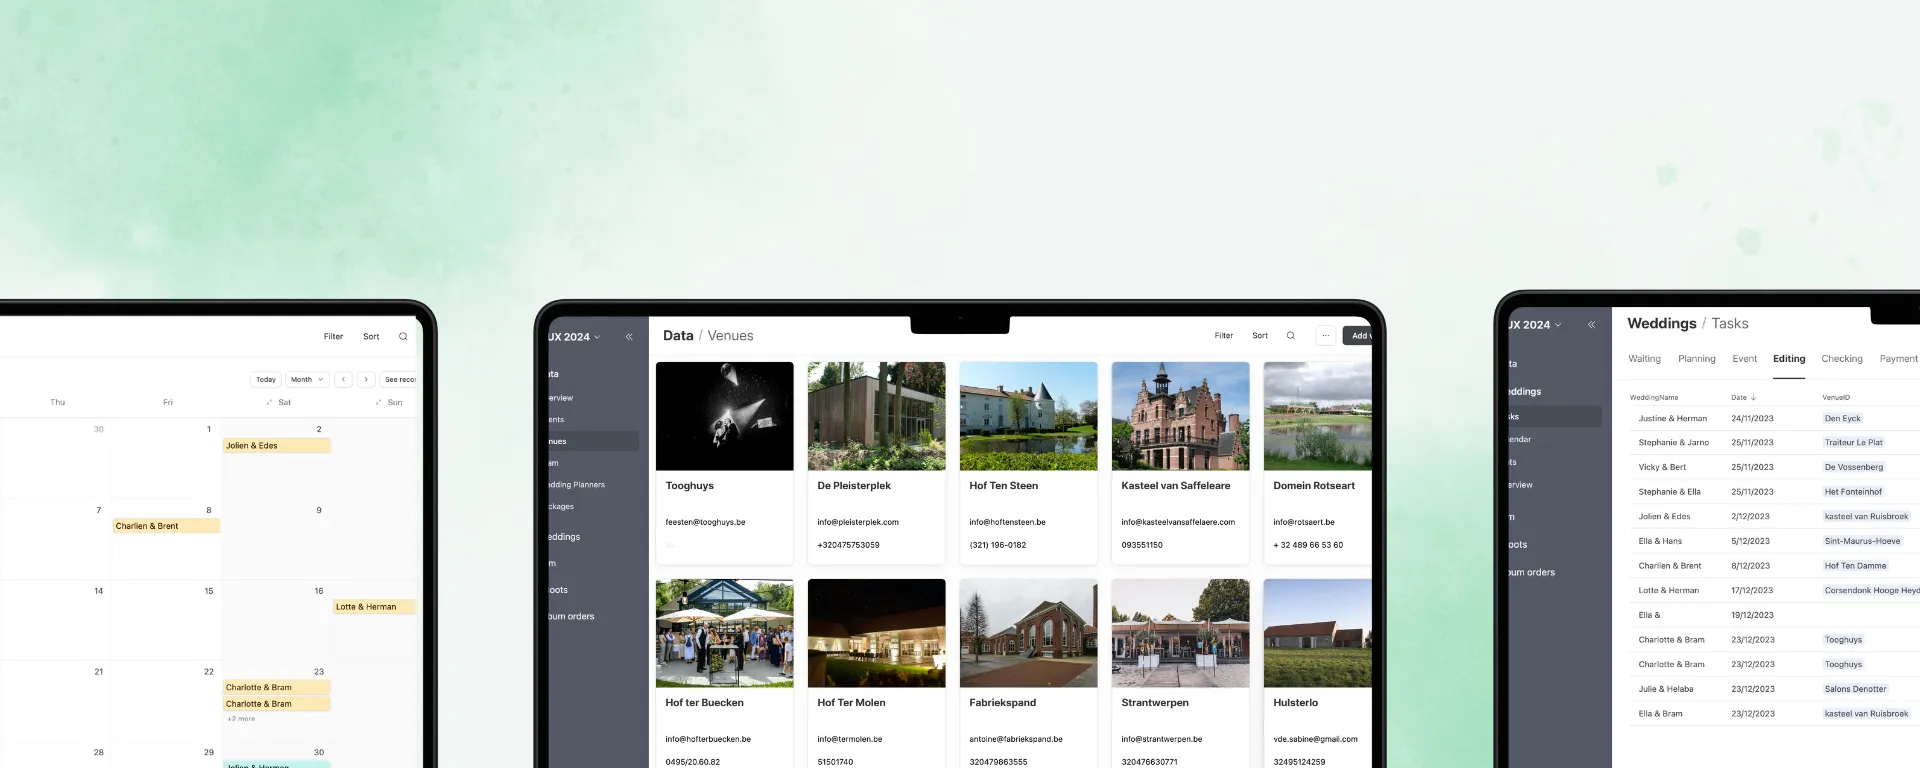
Task: Open the Strantwerpen venue photo
Action: click(1180, 633)
